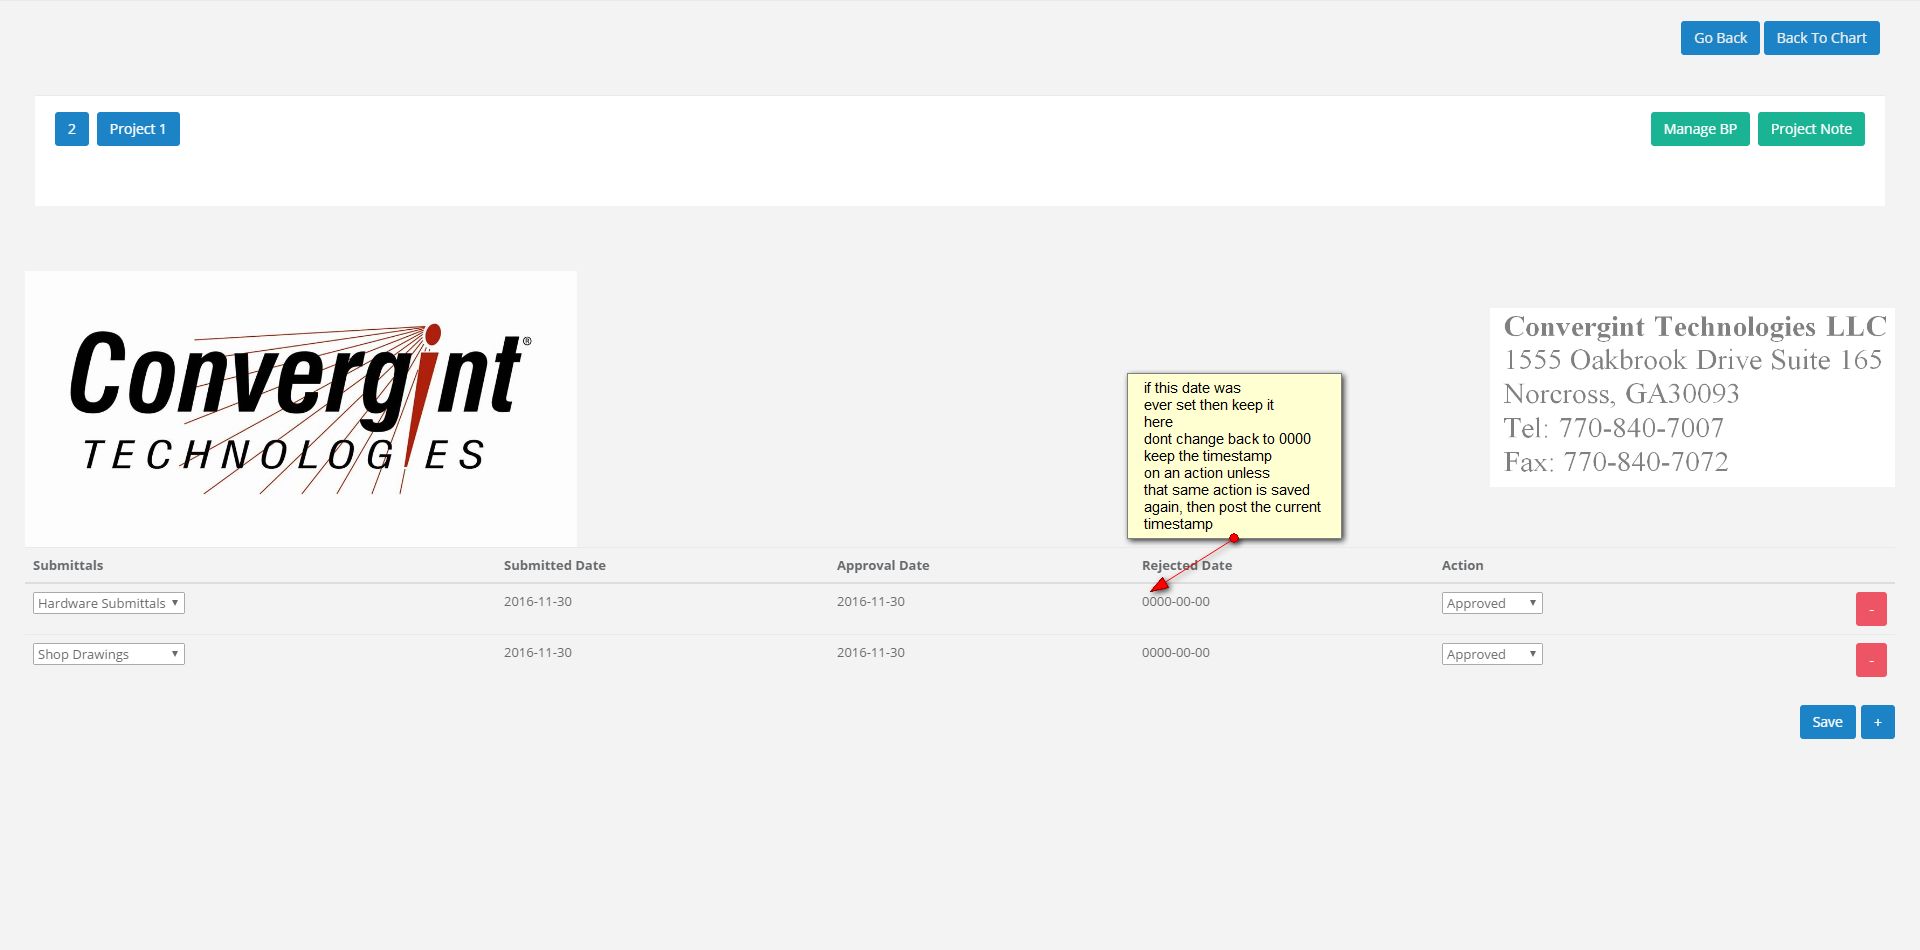Click the Convergint Technologies LLC company name

[x=1695, y=327]
